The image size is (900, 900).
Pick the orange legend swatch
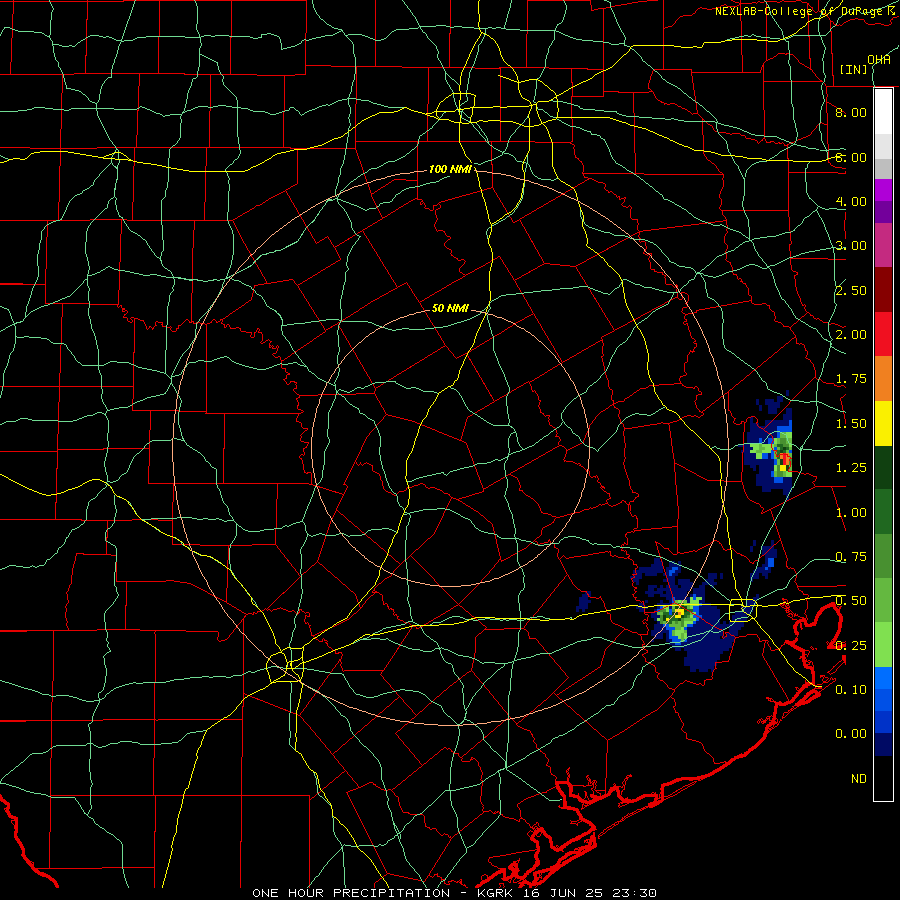click(x=883, y=379)
